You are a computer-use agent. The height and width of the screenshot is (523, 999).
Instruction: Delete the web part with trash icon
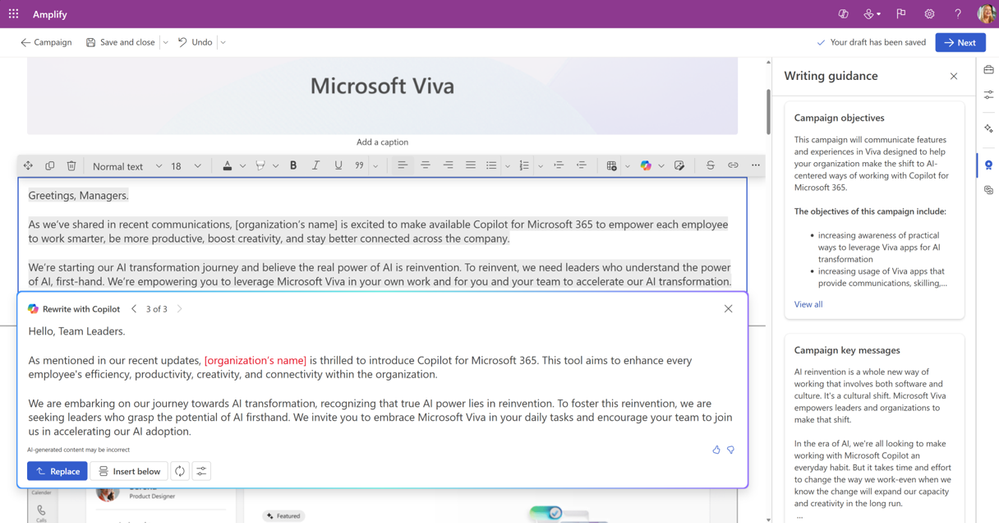coord(71,166)
